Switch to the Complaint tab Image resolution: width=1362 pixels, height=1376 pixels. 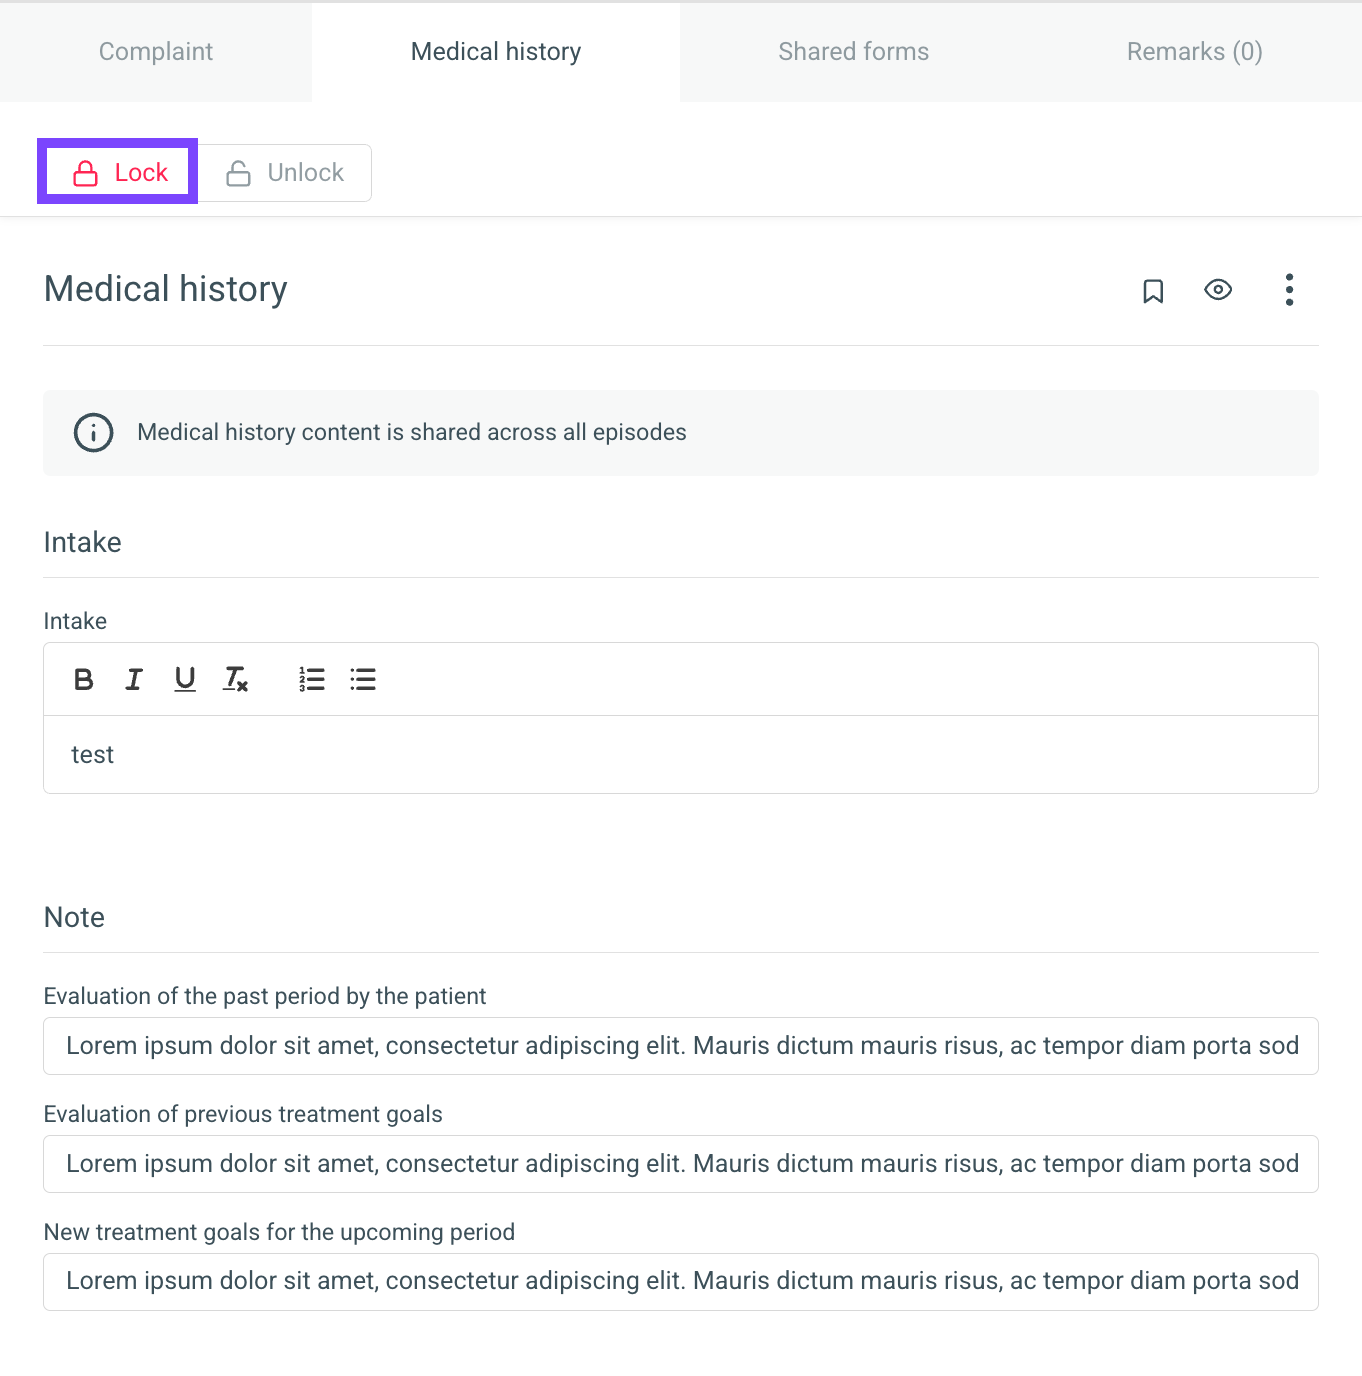(x=156, y=52)
